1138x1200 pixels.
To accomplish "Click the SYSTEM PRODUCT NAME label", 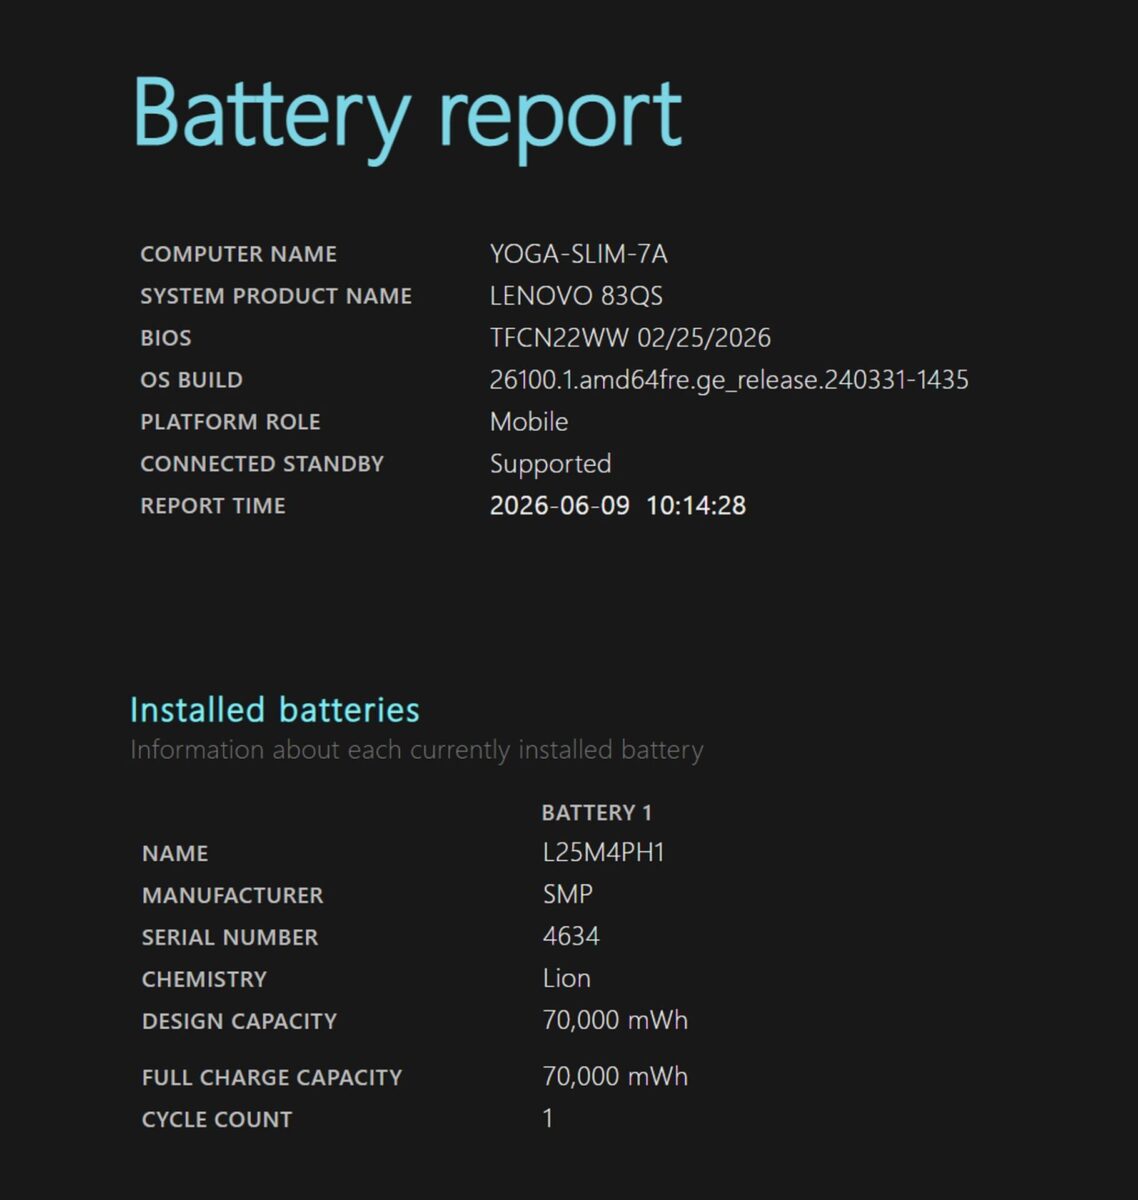I will [x=276, y=296].
